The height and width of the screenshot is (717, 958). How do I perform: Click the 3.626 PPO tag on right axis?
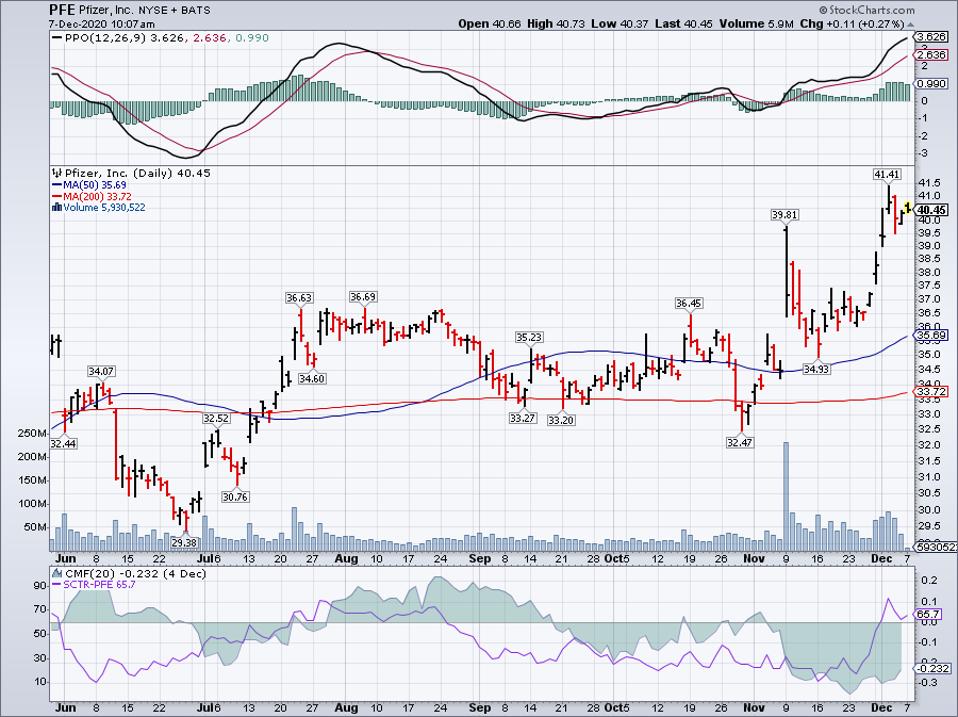932,37
